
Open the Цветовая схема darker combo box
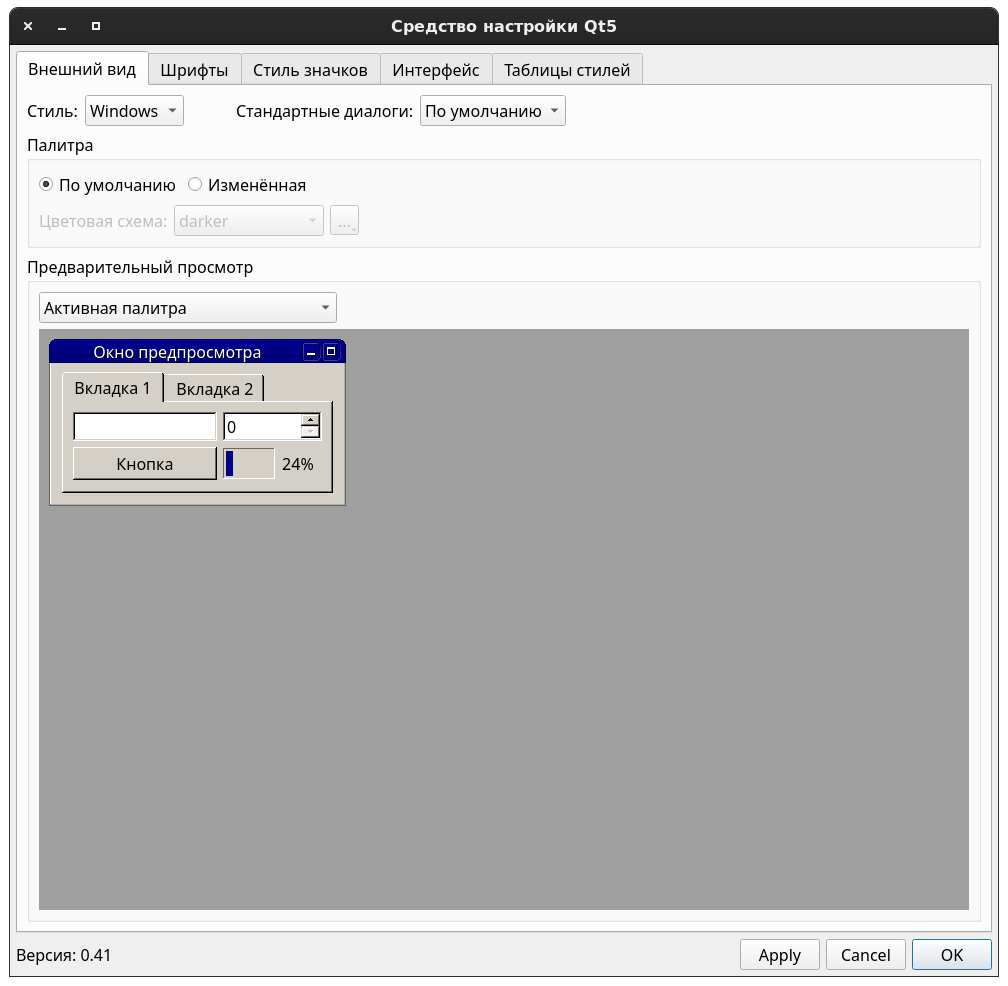click(x=249, y=220)
